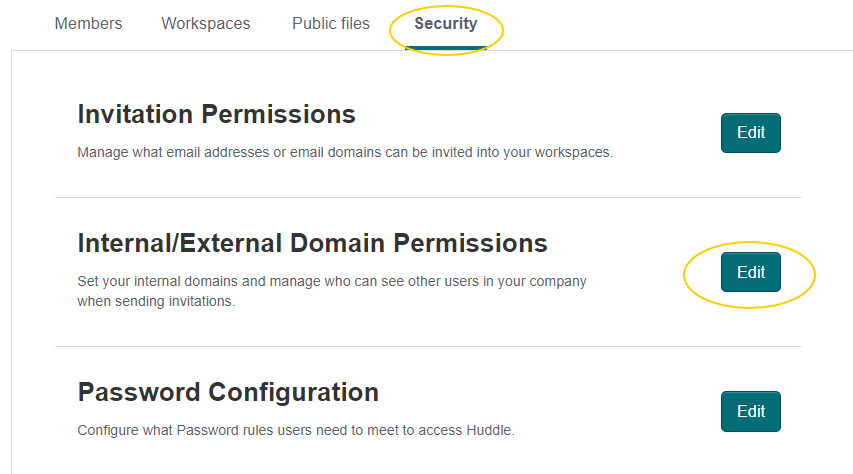The image size is (853, 474).
Task: Edit the Invitation Permissions settings
Action: pyautogui.click(x=750, y=133)
